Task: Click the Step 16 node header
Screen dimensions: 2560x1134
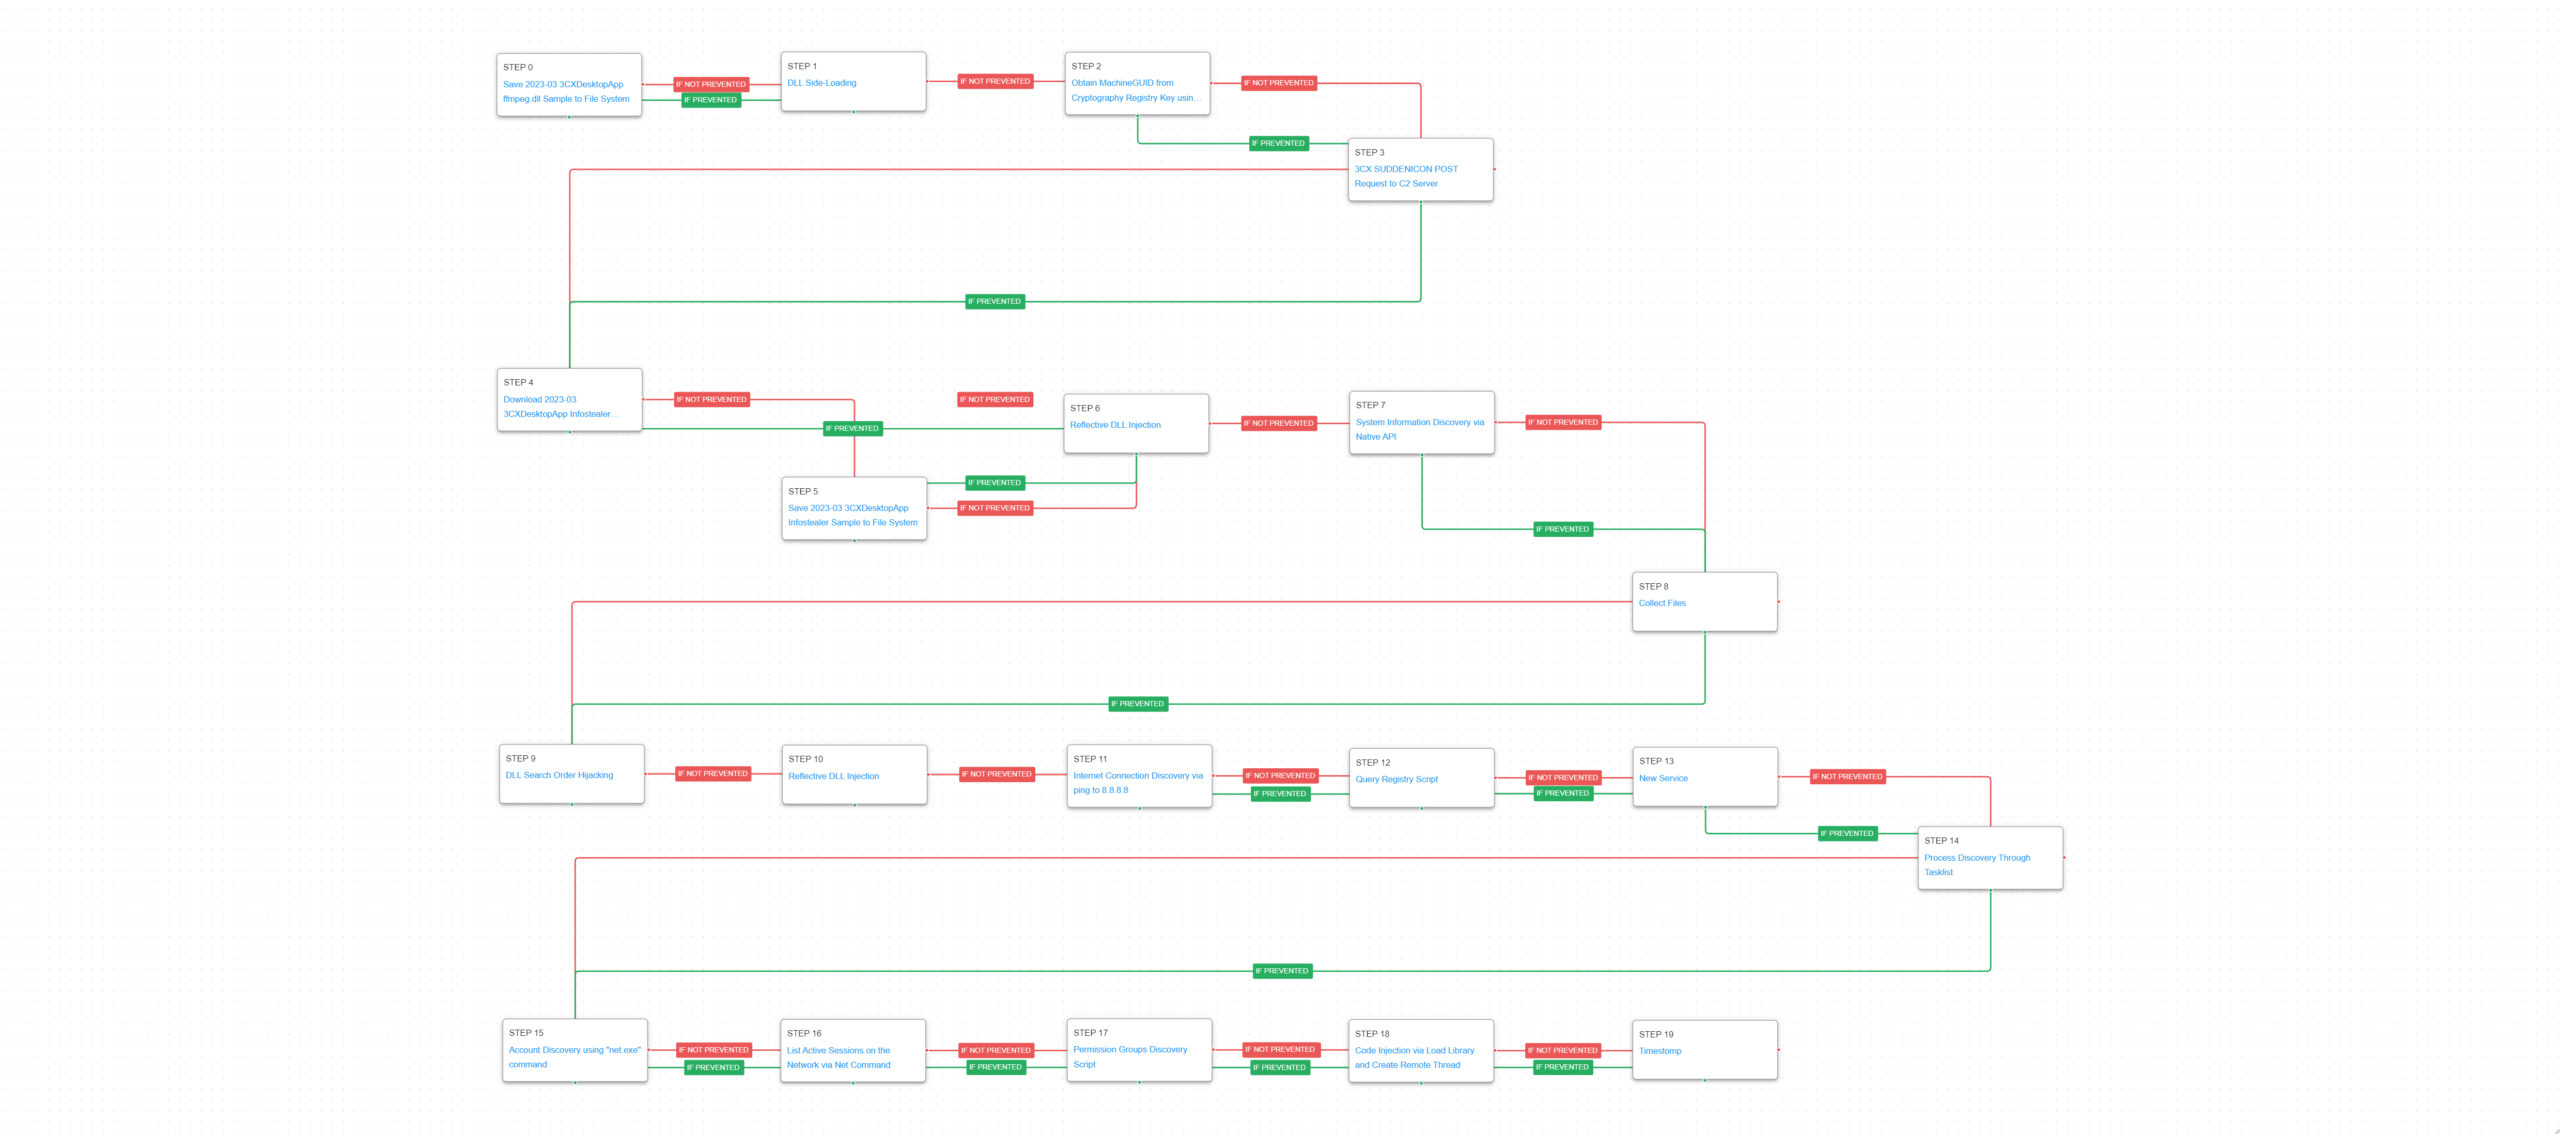Action: pyautogui.click(x=804, y=1033)
